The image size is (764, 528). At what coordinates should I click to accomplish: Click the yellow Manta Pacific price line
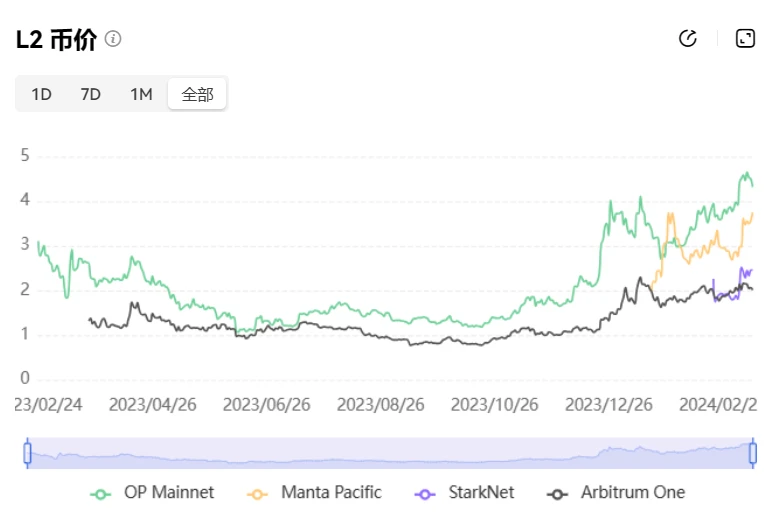click(x=700, y=248)
